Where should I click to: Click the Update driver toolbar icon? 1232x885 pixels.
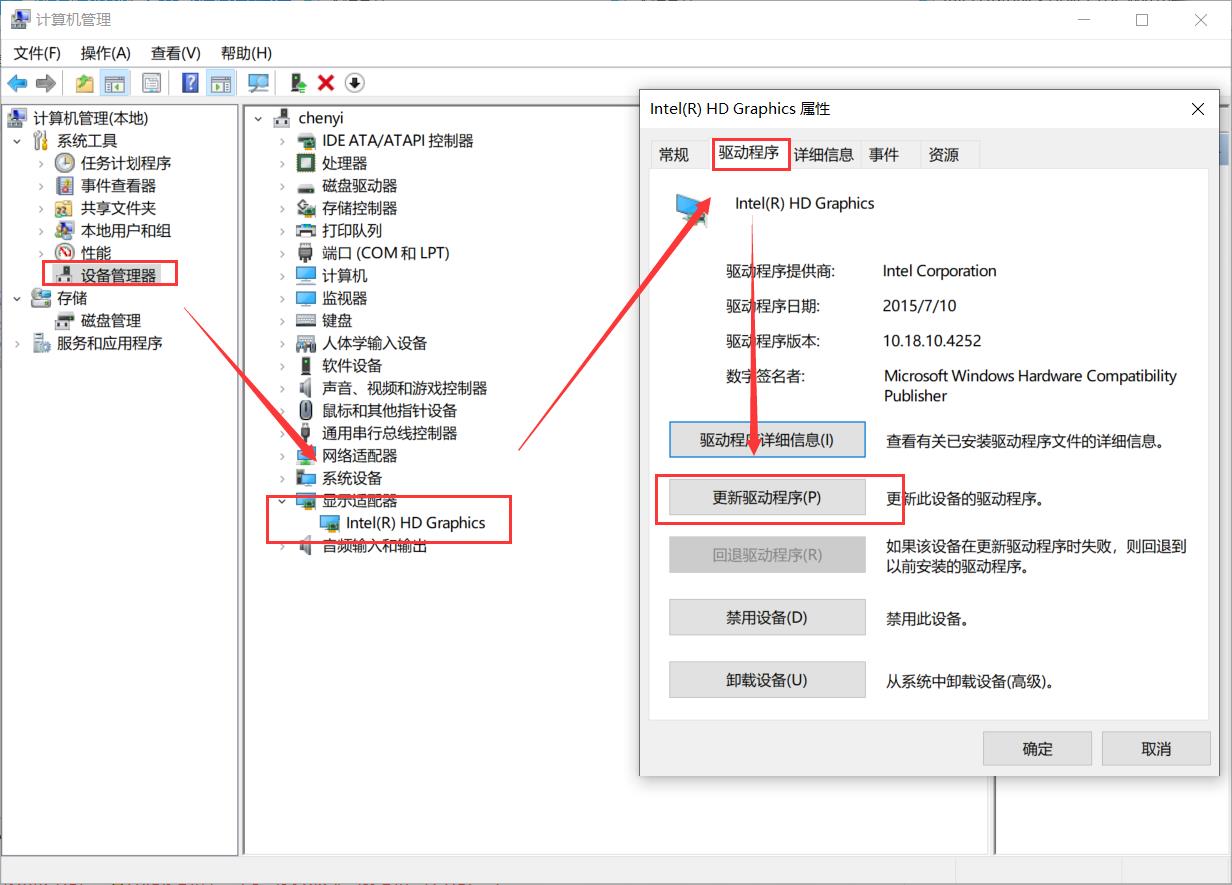pos(296,83)
